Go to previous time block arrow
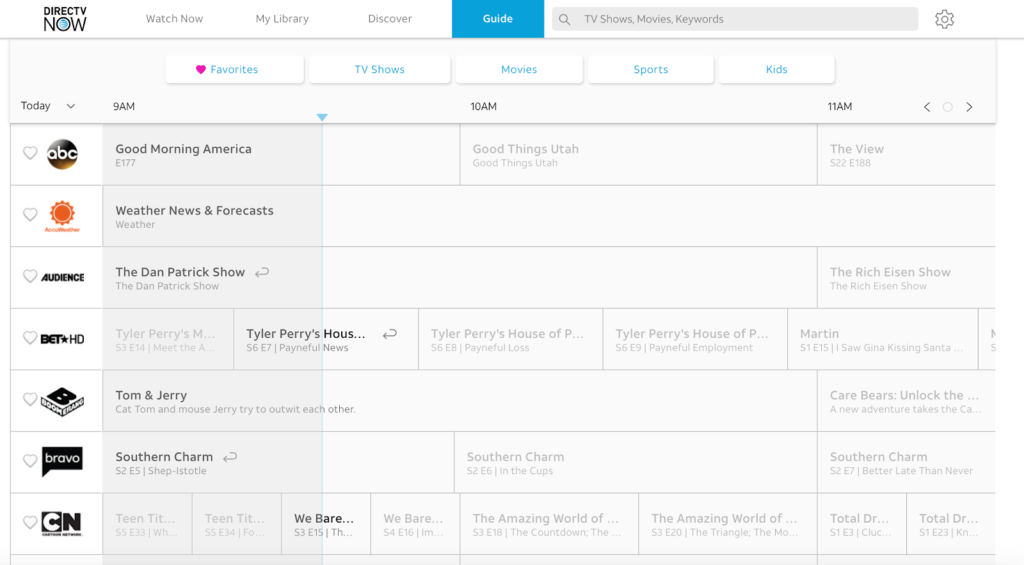The image size is (1024, 565). pos(927,107)
